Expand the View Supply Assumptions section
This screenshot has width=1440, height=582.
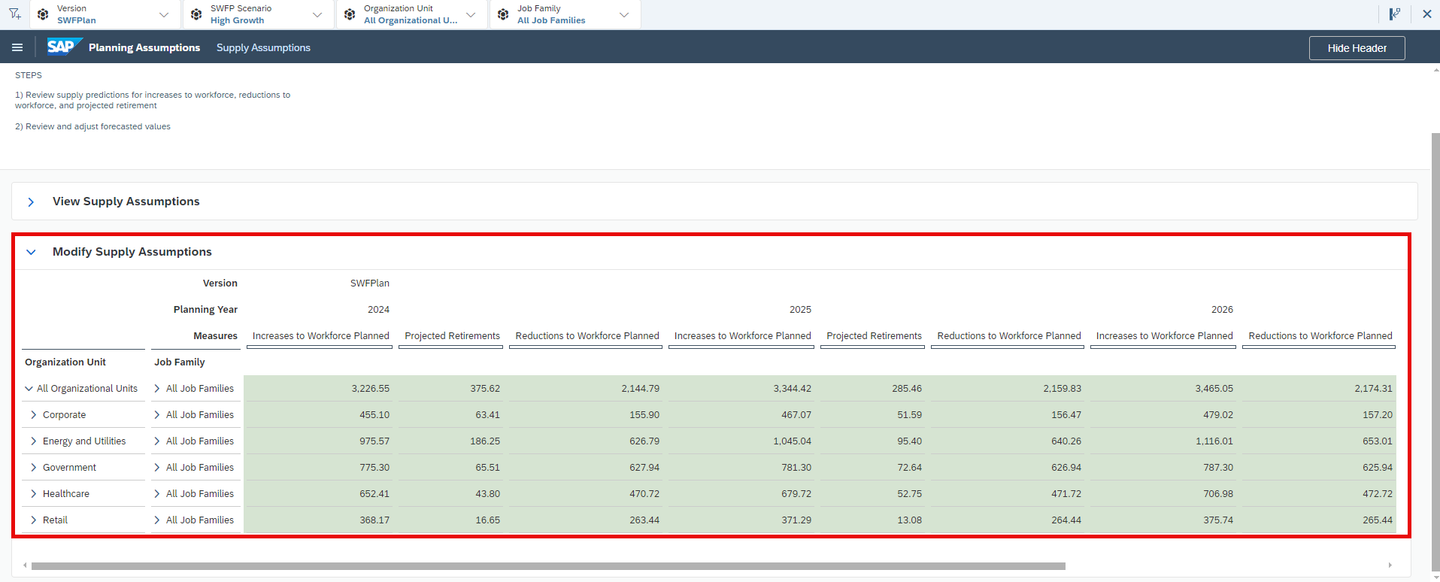point(31,202)
